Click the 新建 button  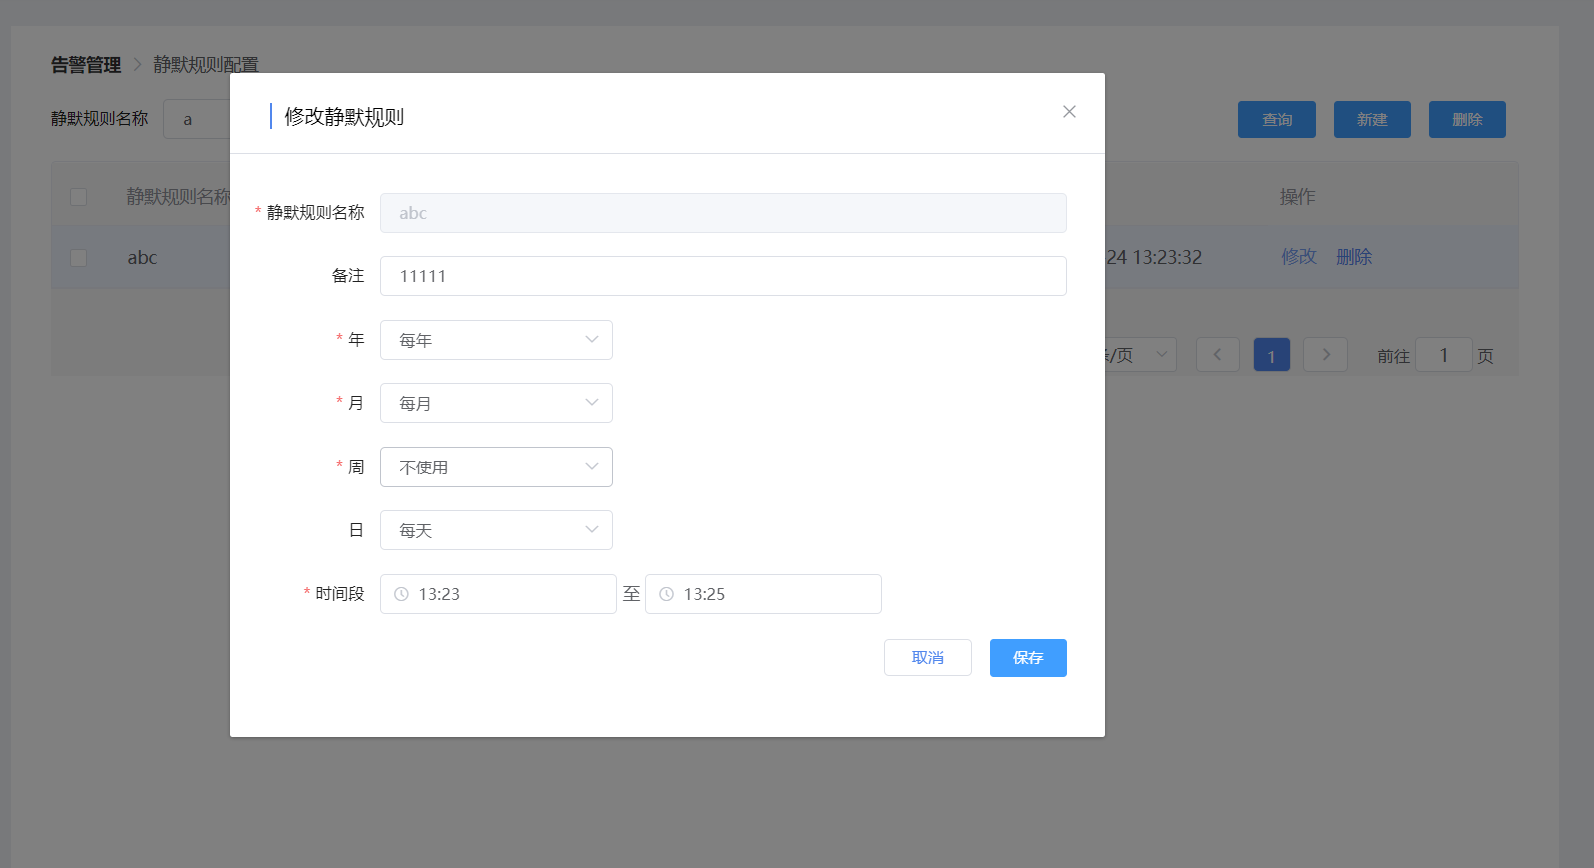(x=1372, y=120)
